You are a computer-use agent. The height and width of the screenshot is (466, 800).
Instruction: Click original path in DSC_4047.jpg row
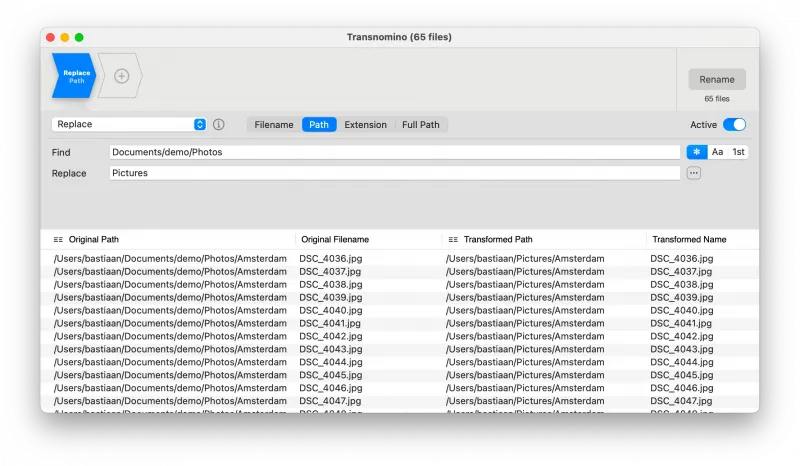tap(170, 401)
